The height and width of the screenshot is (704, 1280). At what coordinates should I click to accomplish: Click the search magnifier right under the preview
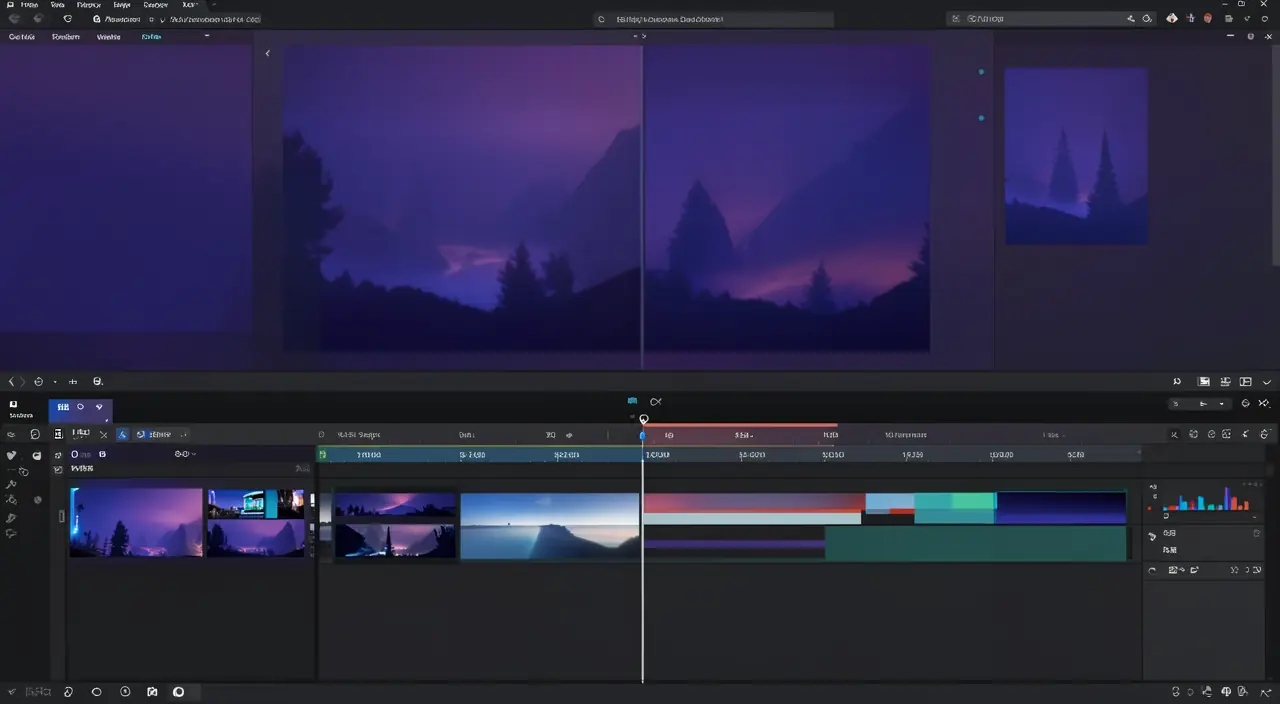(x=1177, y=382)
